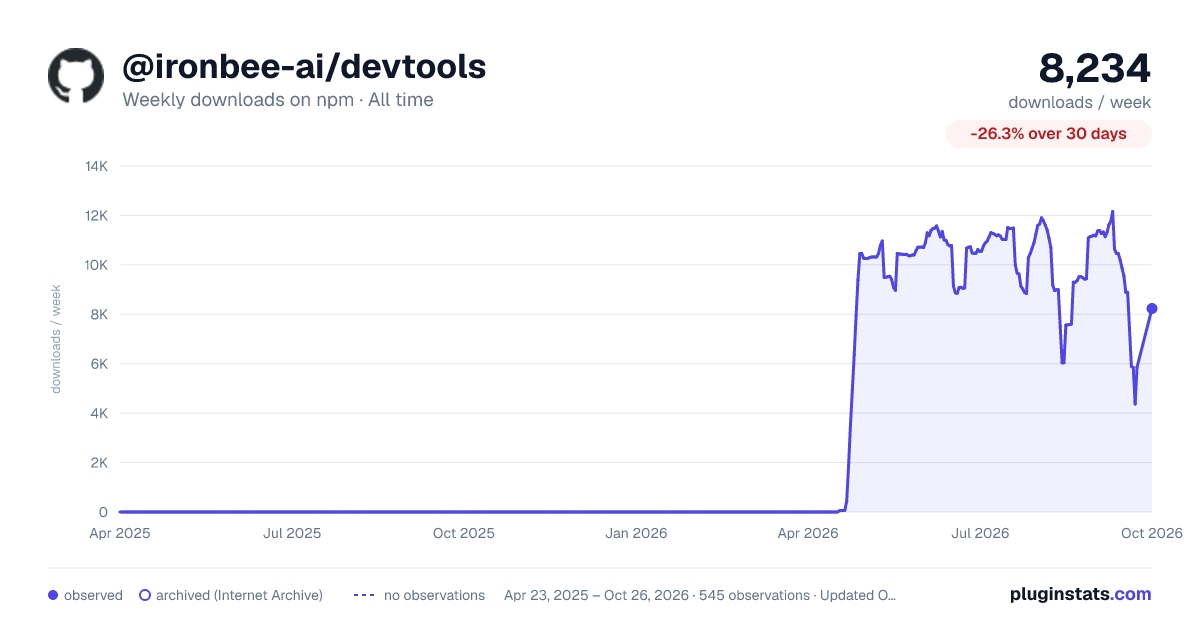This screenshot has height=630, width=1200.
Task: Click the 'downloads / week' label under the count
Action: click(1080, 102)
